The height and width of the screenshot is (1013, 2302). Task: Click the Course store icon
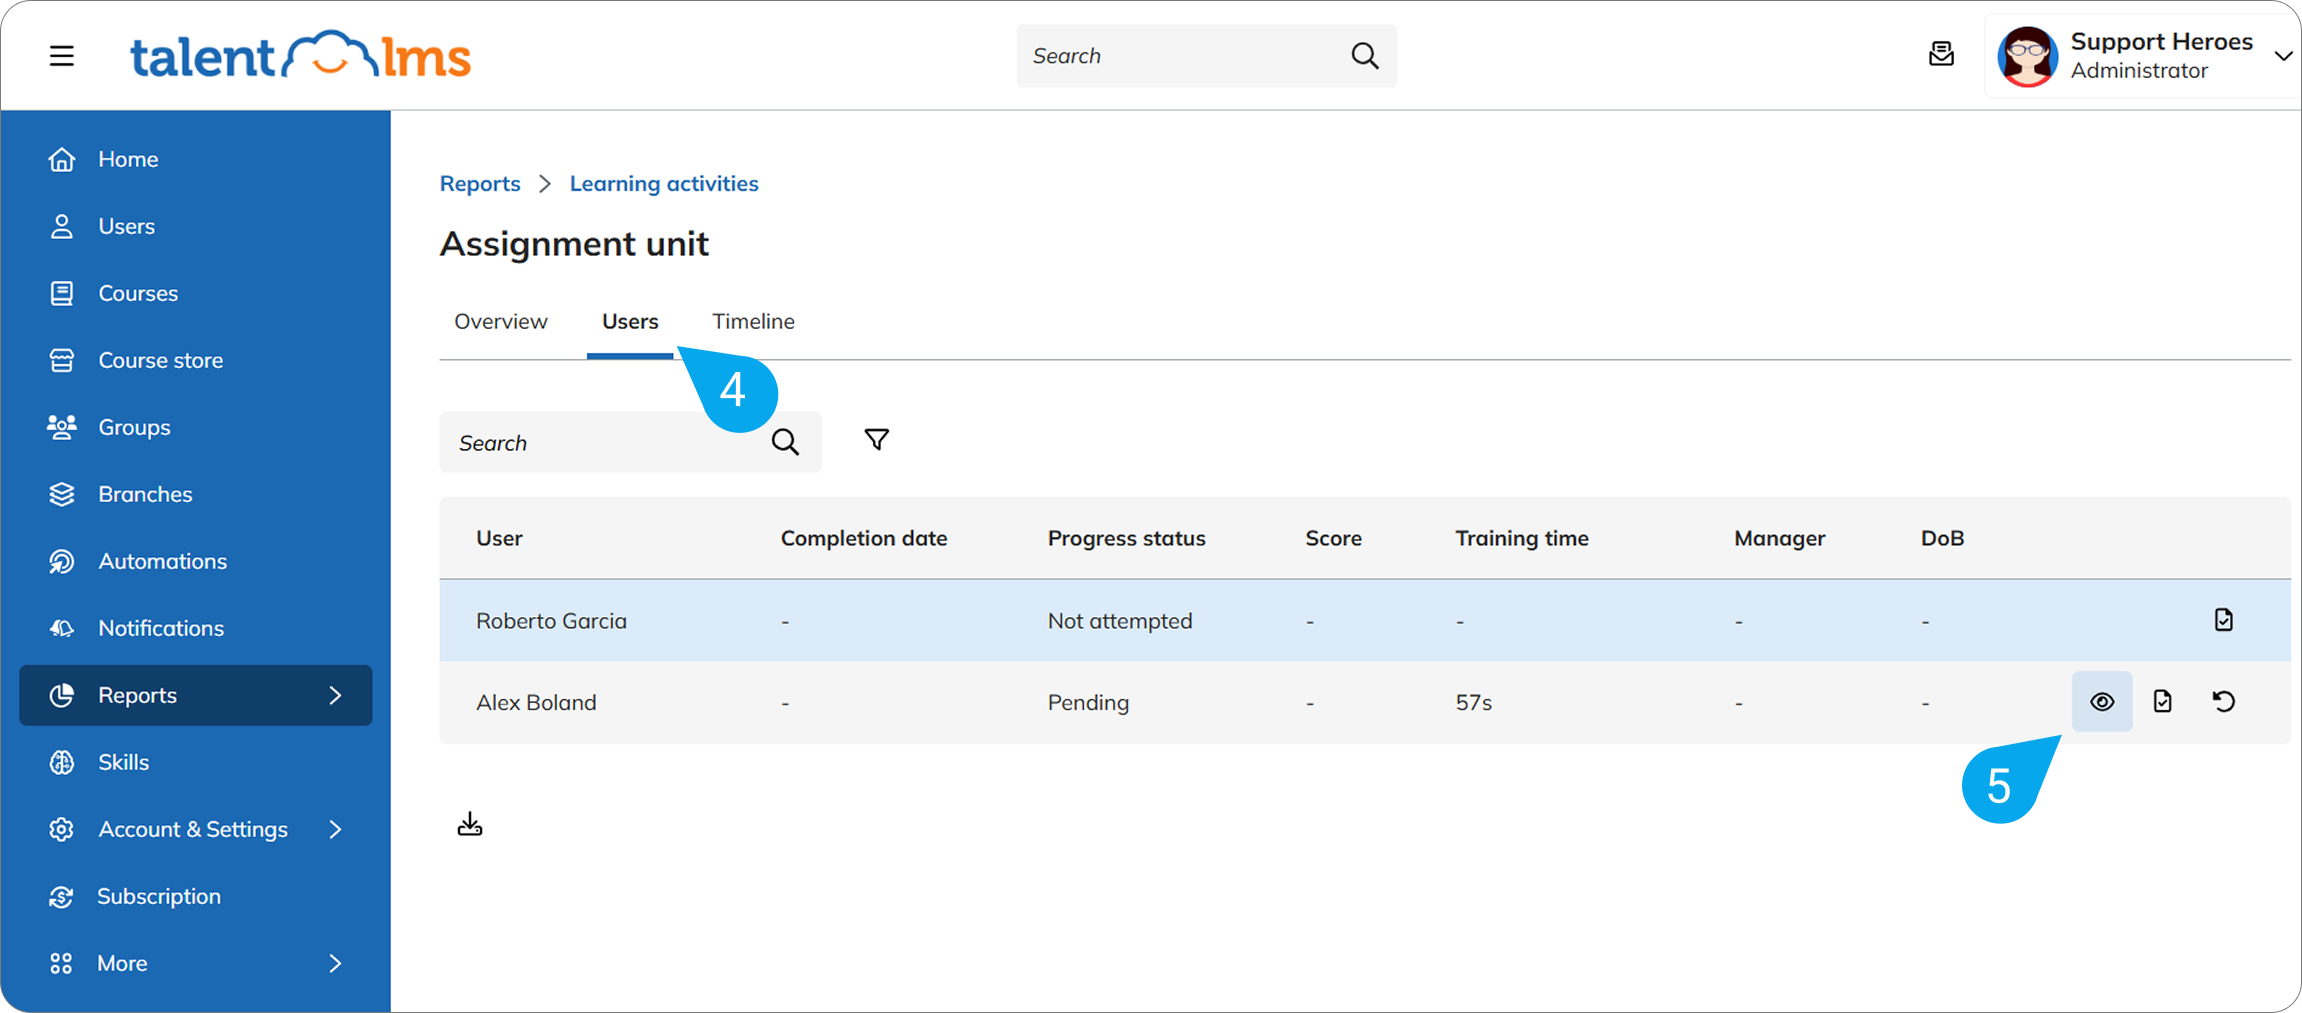[x=62, y=360]
